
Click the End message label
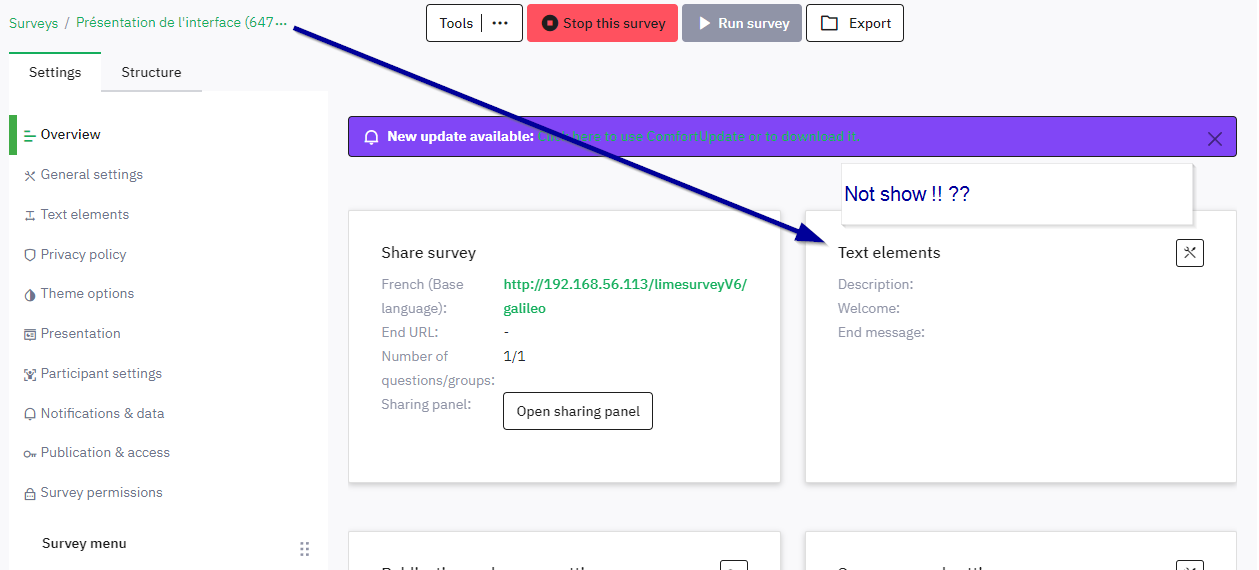(881, 333)
